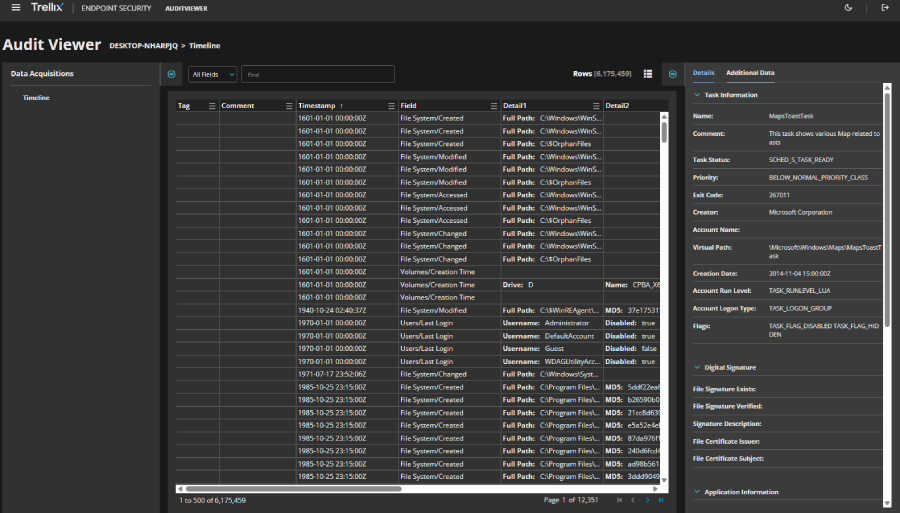Click the Page 1 of 12,351 indicator
Image resolution: width=900 pixels, height=513 pixels.
tap(571, 500)
